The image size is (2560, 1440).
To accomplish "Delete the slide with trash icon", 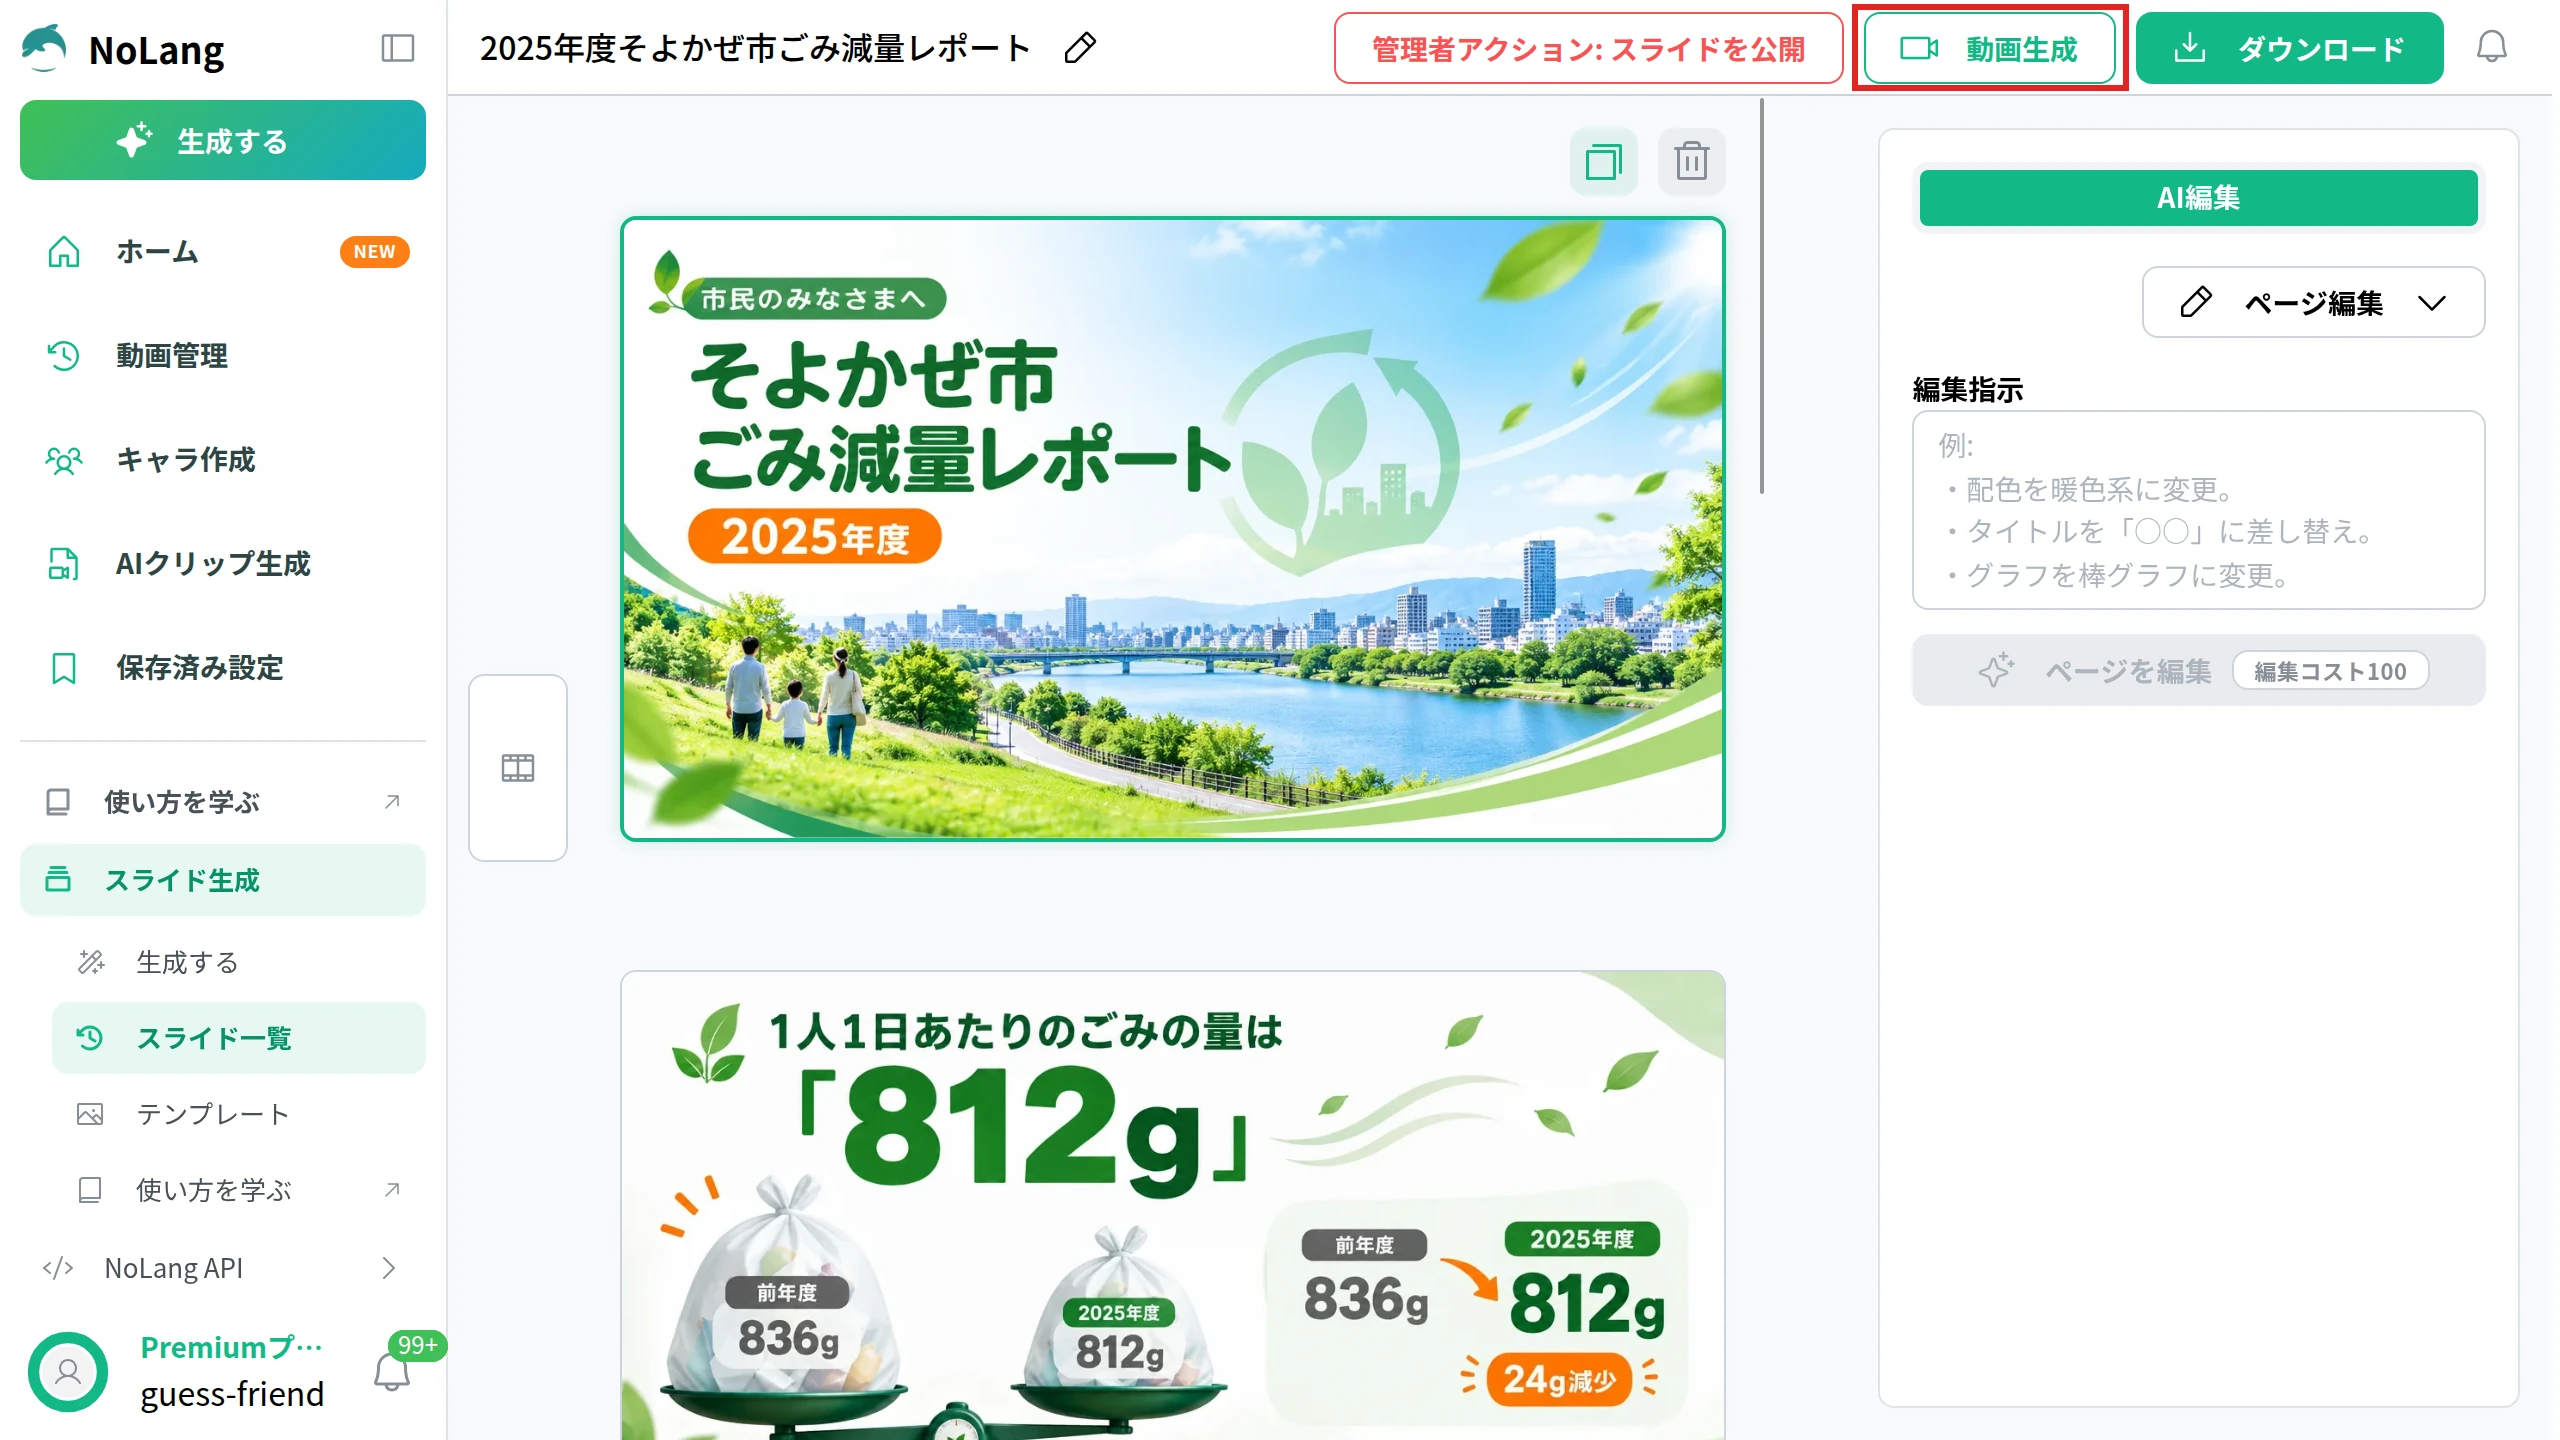I will [x=1691, y=162].
